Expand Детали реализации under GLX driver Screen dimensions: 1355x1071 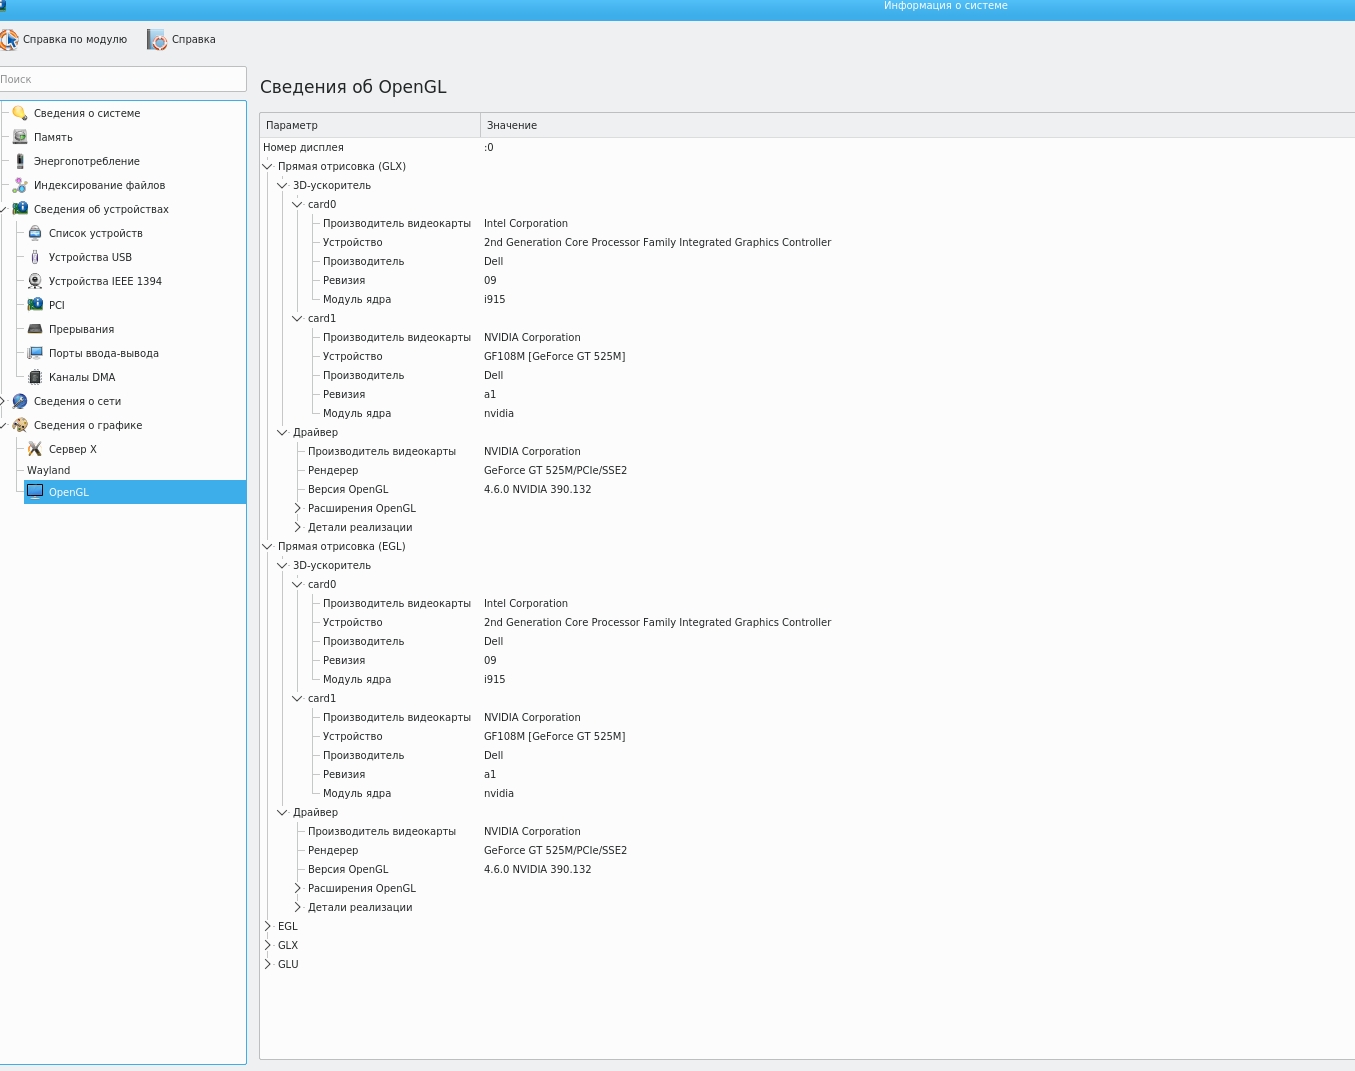click(297, 527)
